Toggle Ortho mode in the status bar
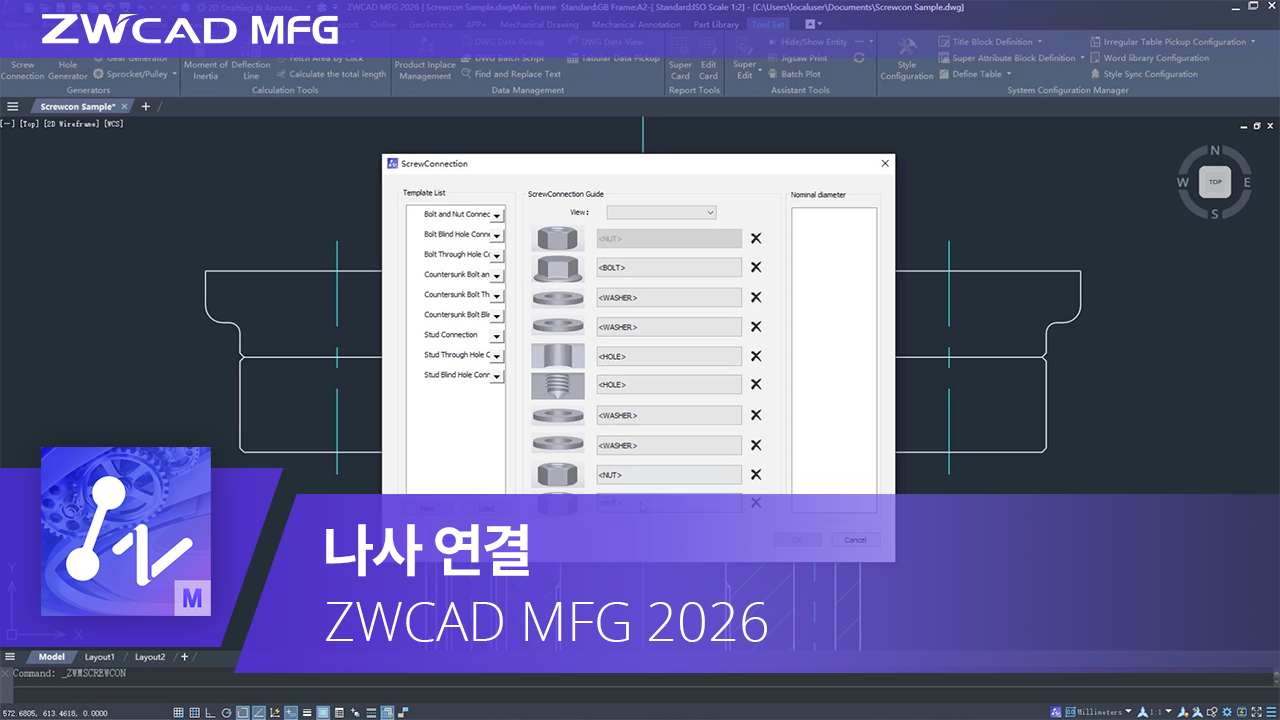1280x720 pixels. [210, 712]
